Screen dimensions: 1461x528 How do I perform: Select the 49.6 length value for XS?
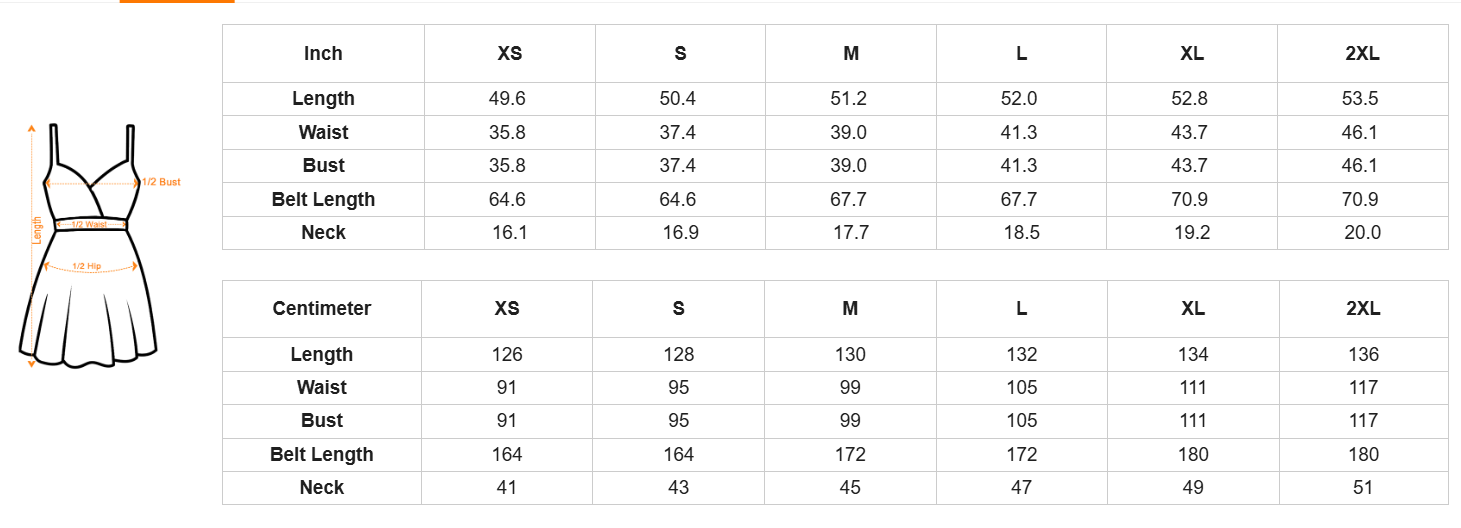pyautogui.click(x=507, y=99)
